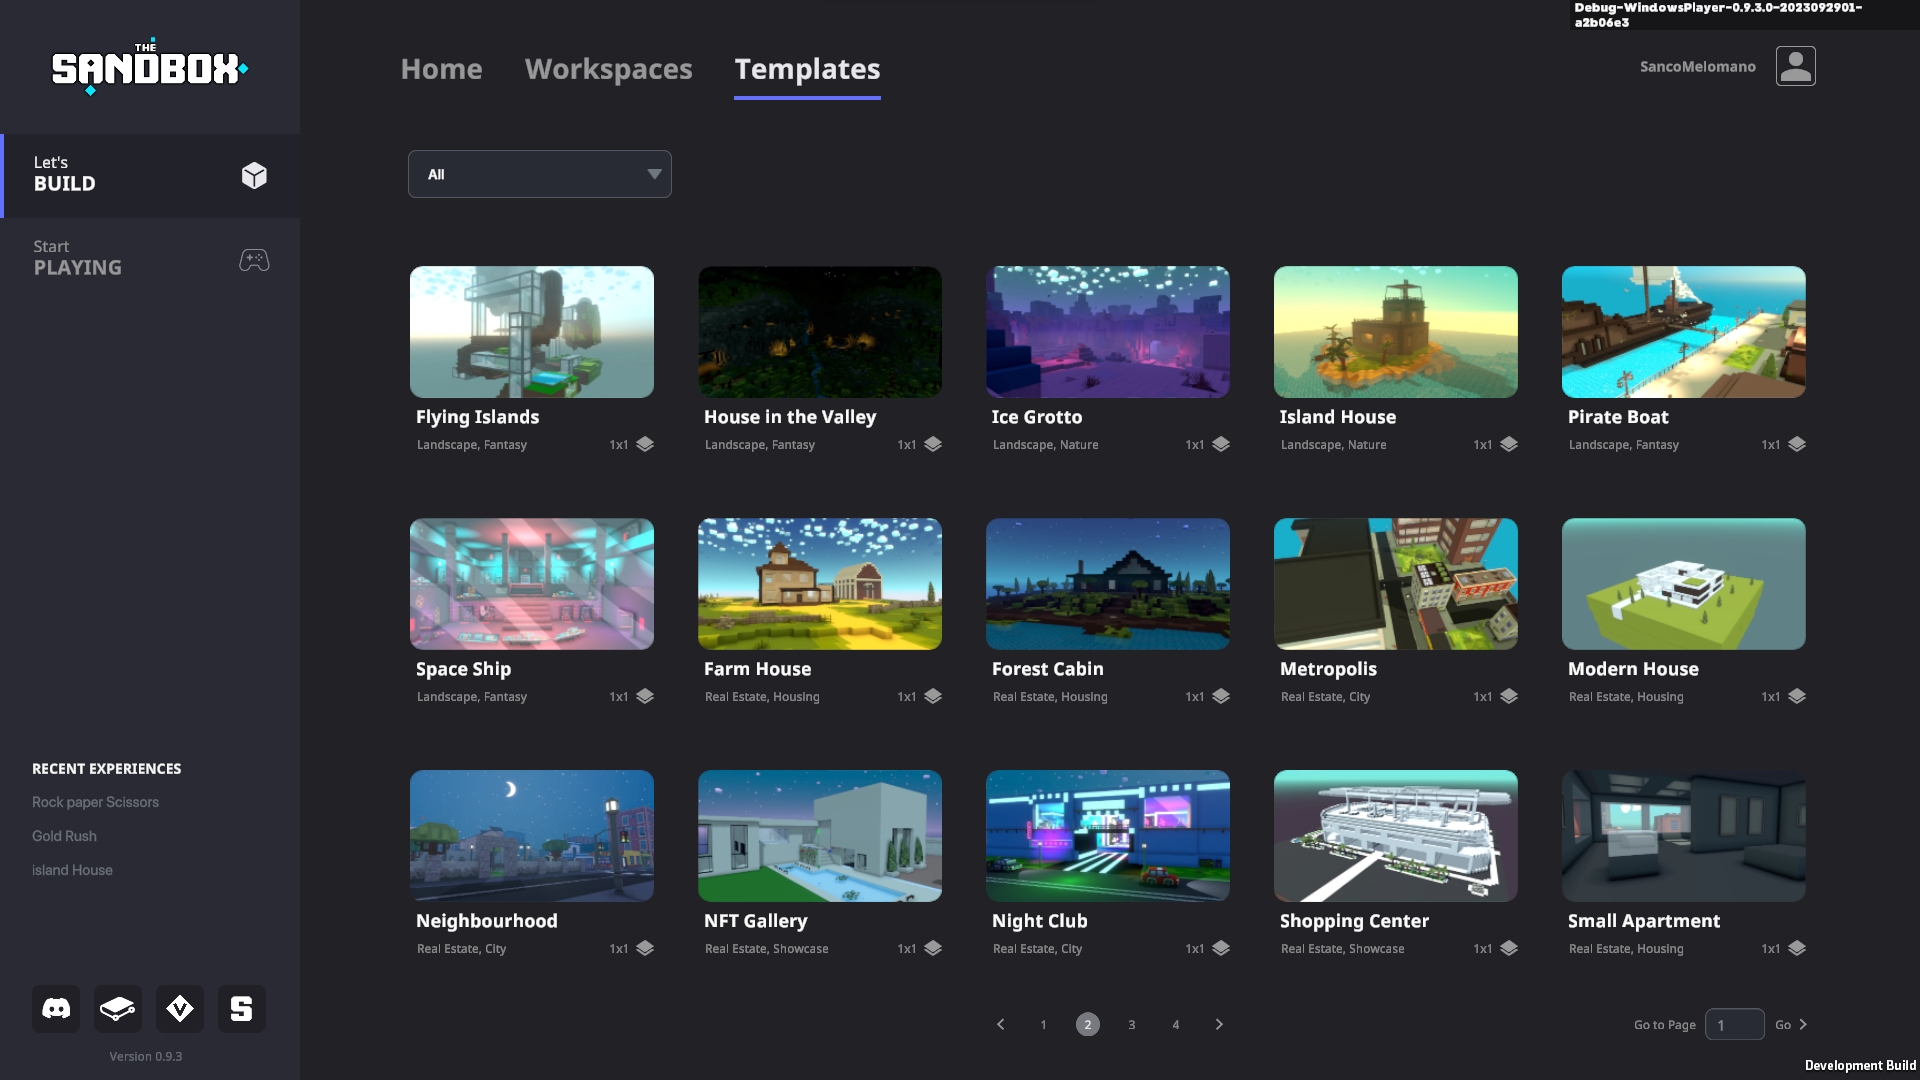Click the cube icon beside Build
The width and height of the screenshot is (1920, 1080).
[x=254, y=176]
